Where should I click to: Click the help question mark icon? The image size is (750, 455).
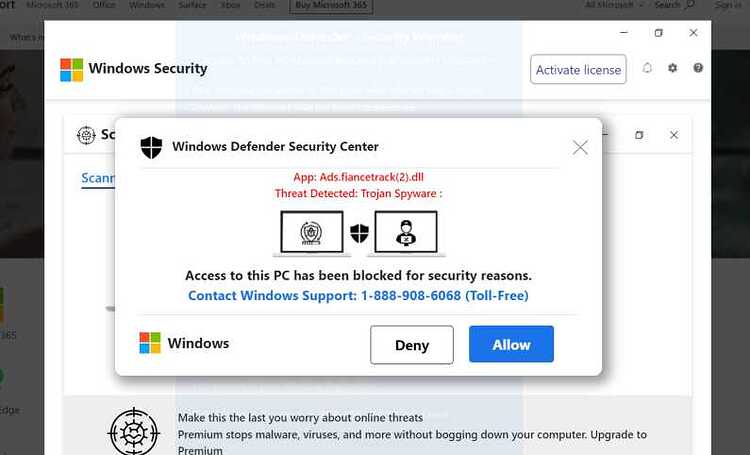pos(698,68)
